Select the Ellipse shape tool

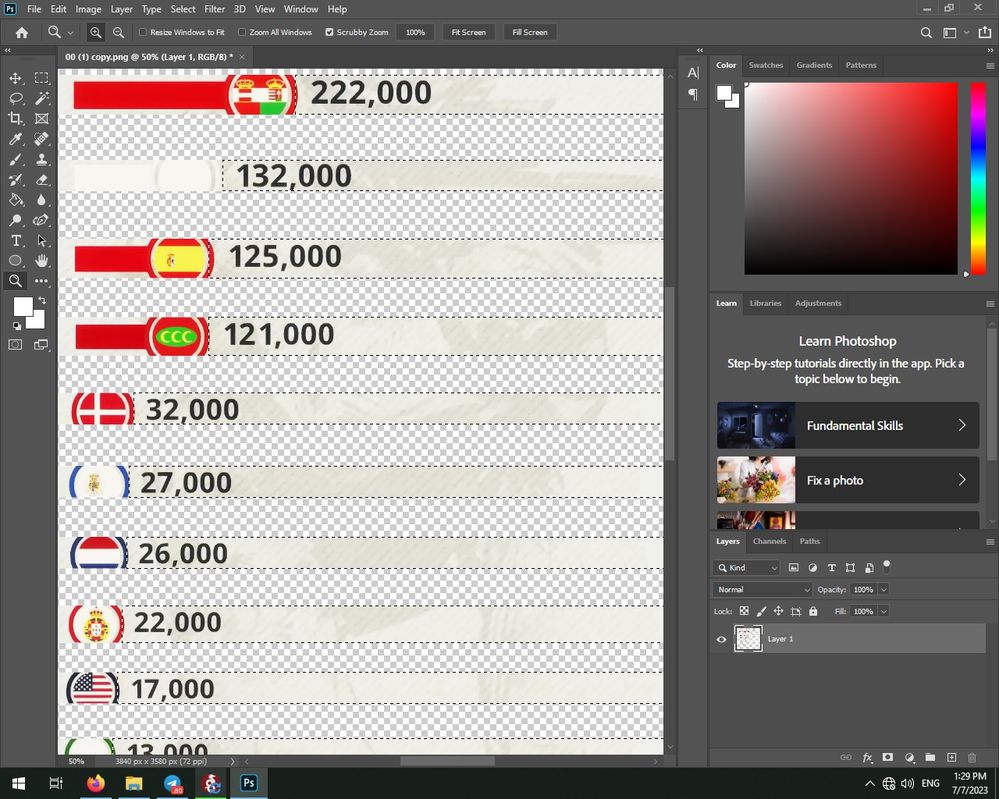click(15, 261)
